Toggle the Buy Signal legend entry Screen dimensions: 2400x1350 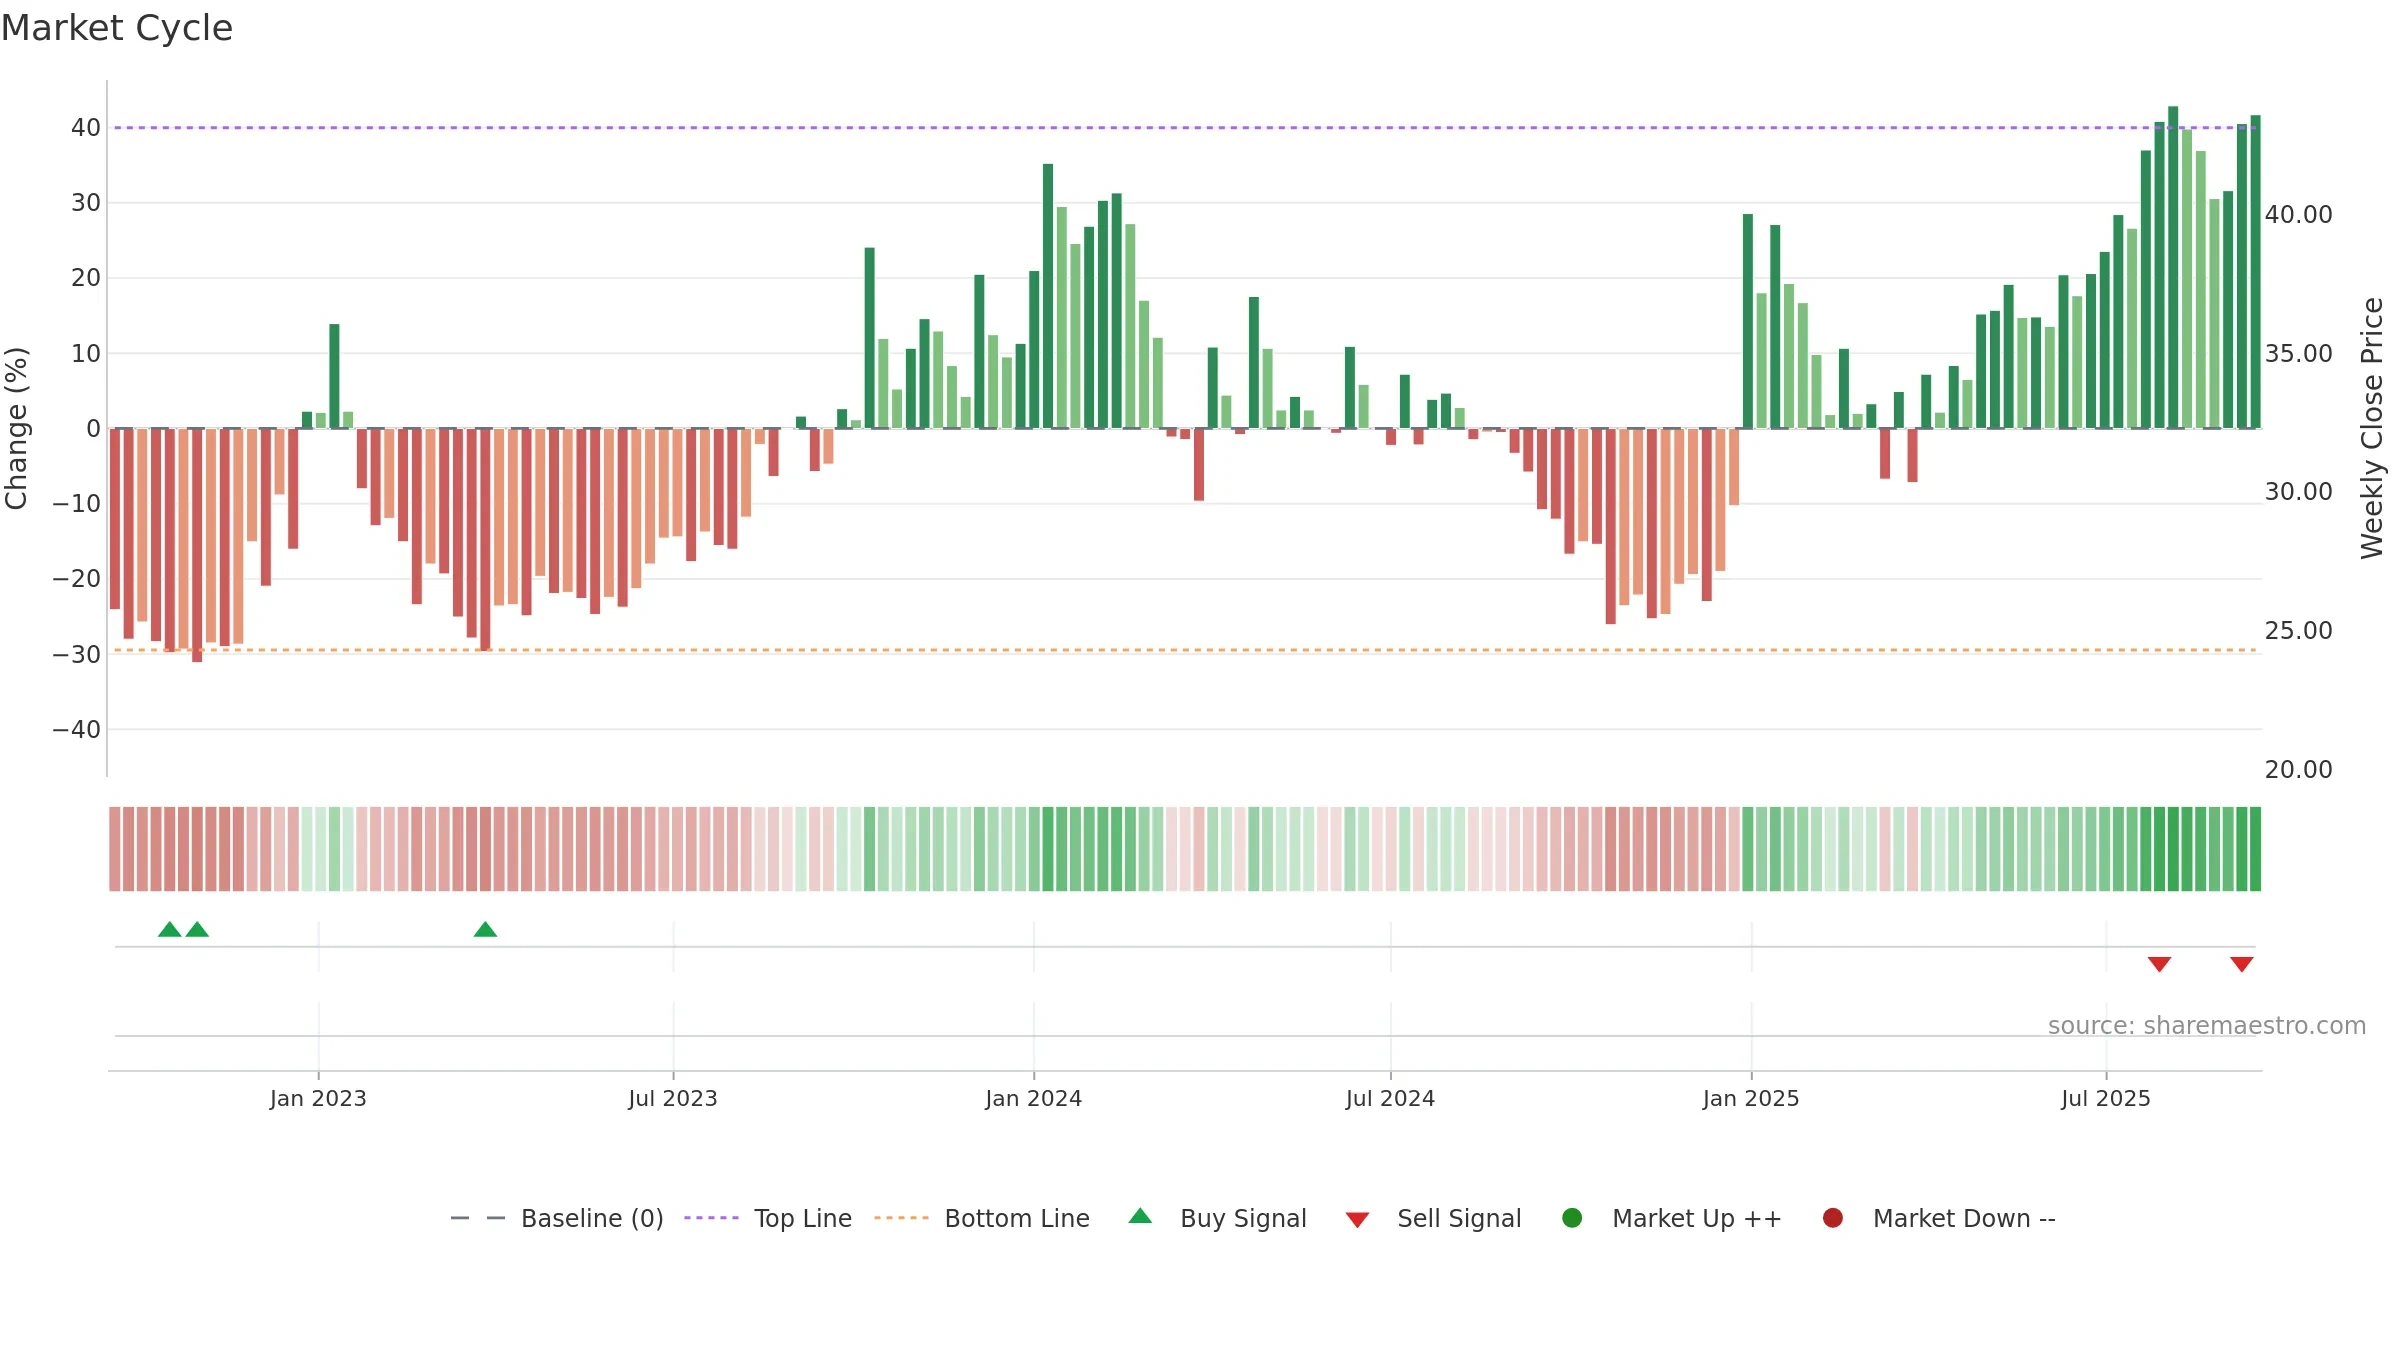click(x=1217, y=1218)
